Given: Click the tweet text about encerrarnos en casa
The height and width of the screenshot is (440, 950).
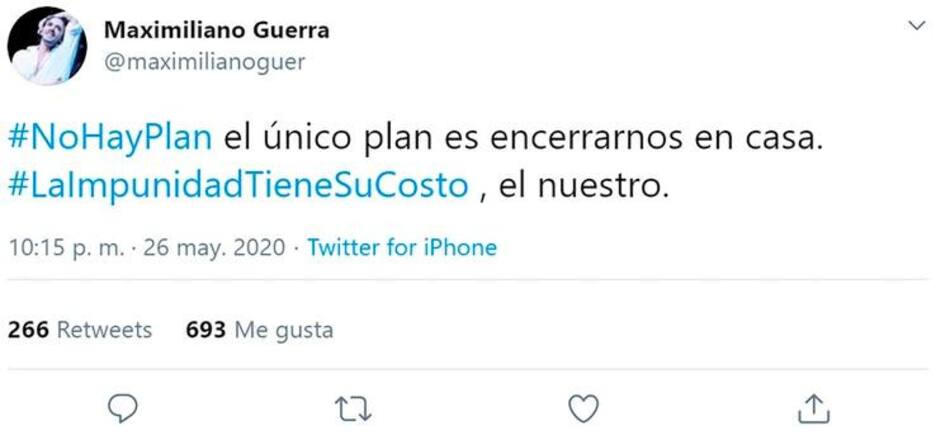Looking at the screenshot, I should point(417,162).
